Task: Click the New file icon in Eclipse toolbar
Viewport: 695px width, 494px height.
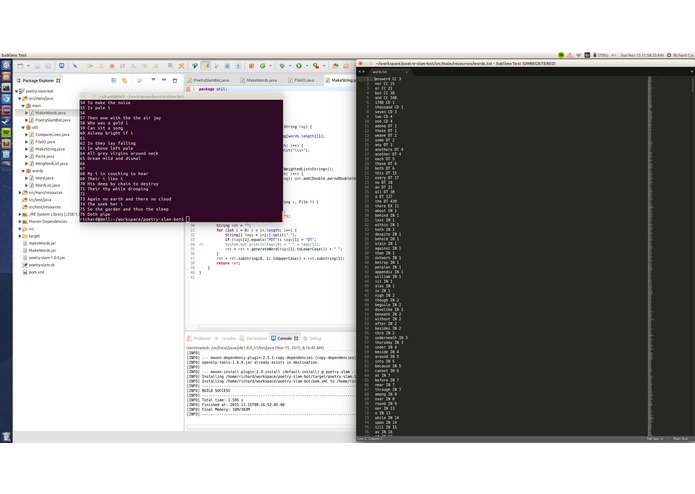Action: (20, 66)
